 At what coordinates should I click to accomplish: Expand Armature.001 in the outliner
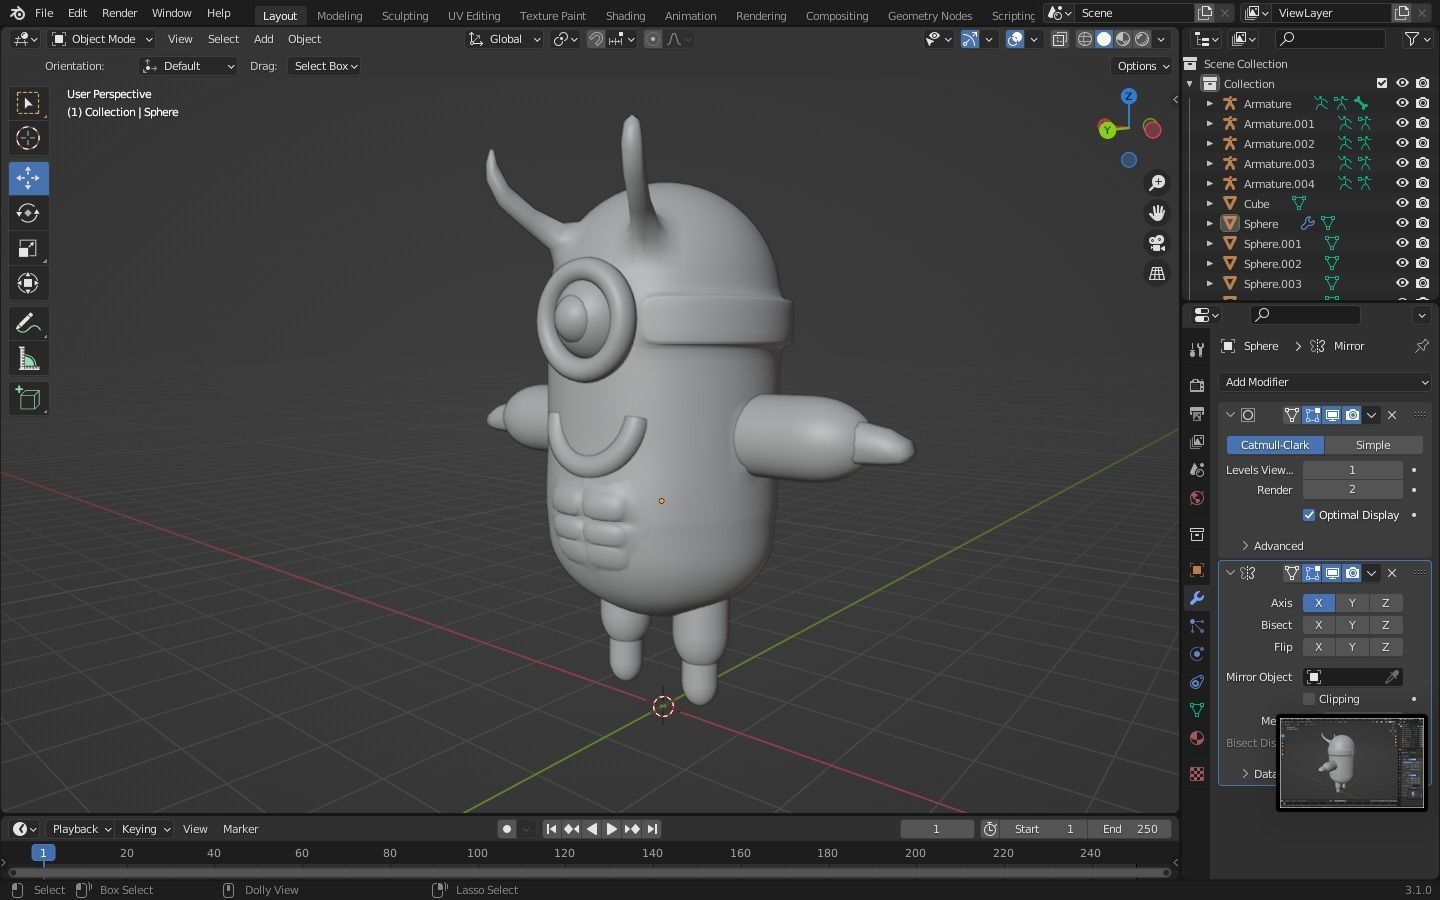coord(1209,124)
